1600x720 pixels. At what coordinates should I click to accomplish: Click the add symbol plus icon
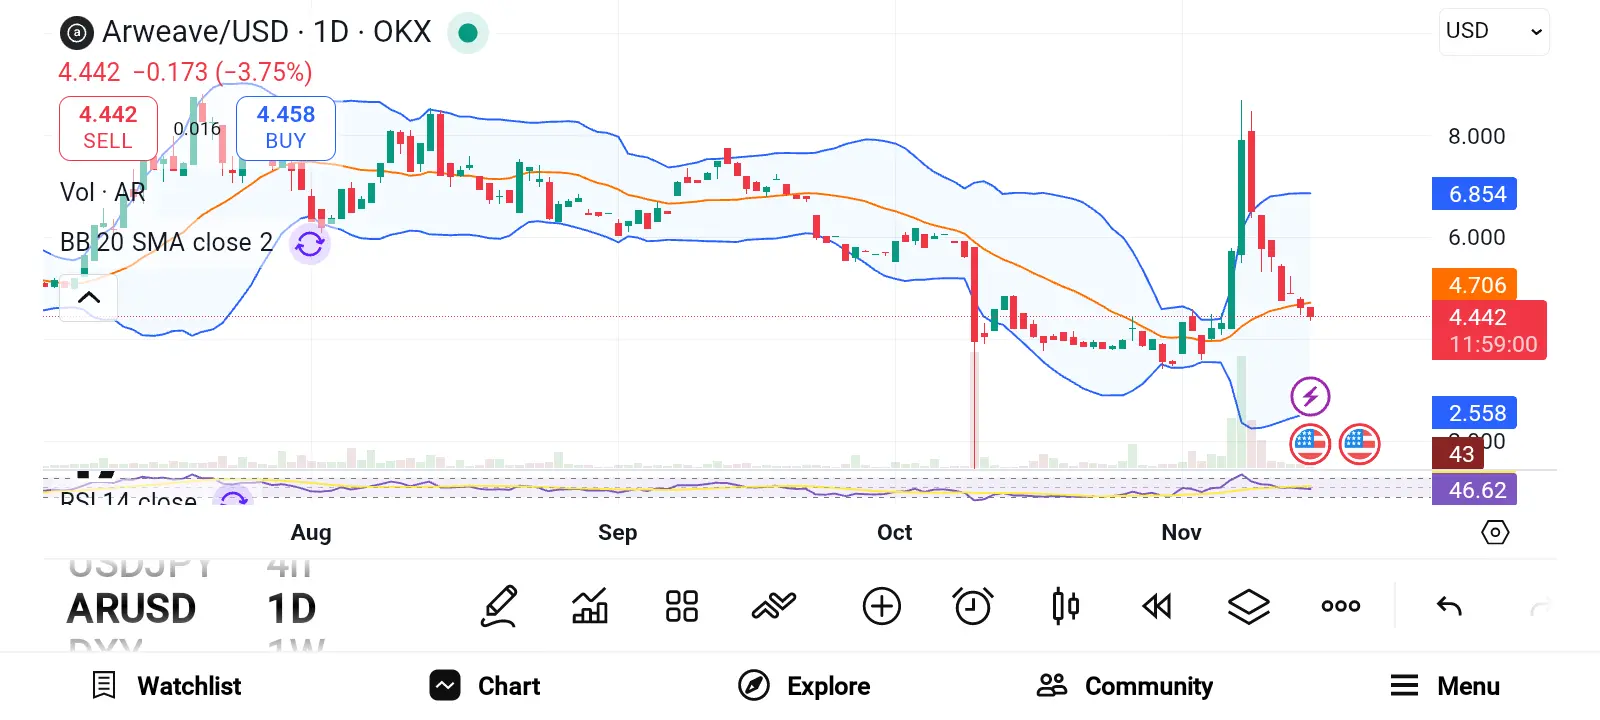coord(881,606)
